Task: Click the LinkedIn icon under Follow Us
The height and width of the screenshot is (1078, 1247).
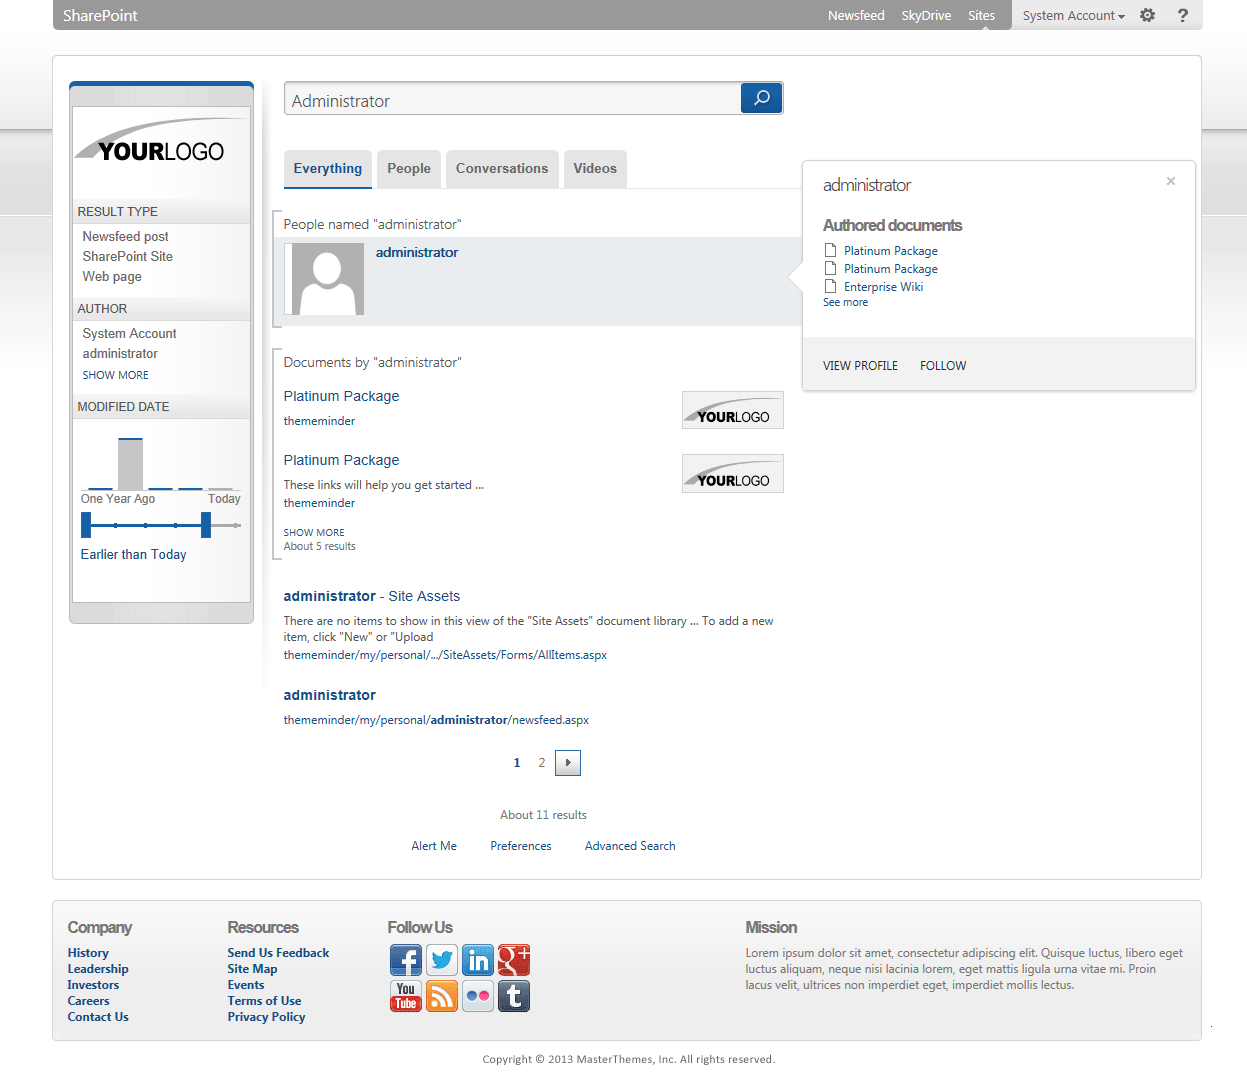Action: pos(478,960)
